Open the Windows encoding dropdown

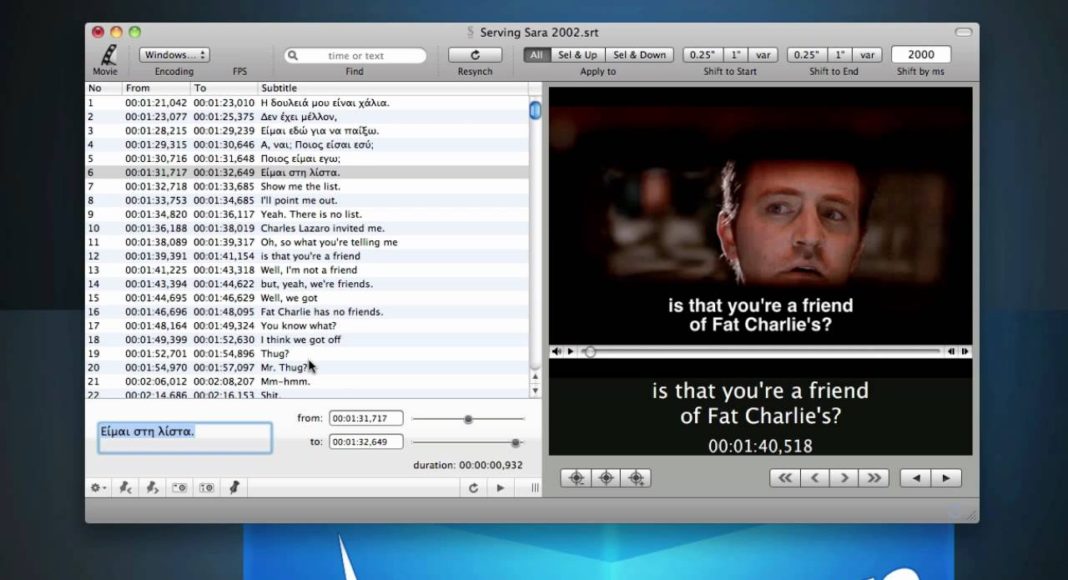[x=174, y=55]
